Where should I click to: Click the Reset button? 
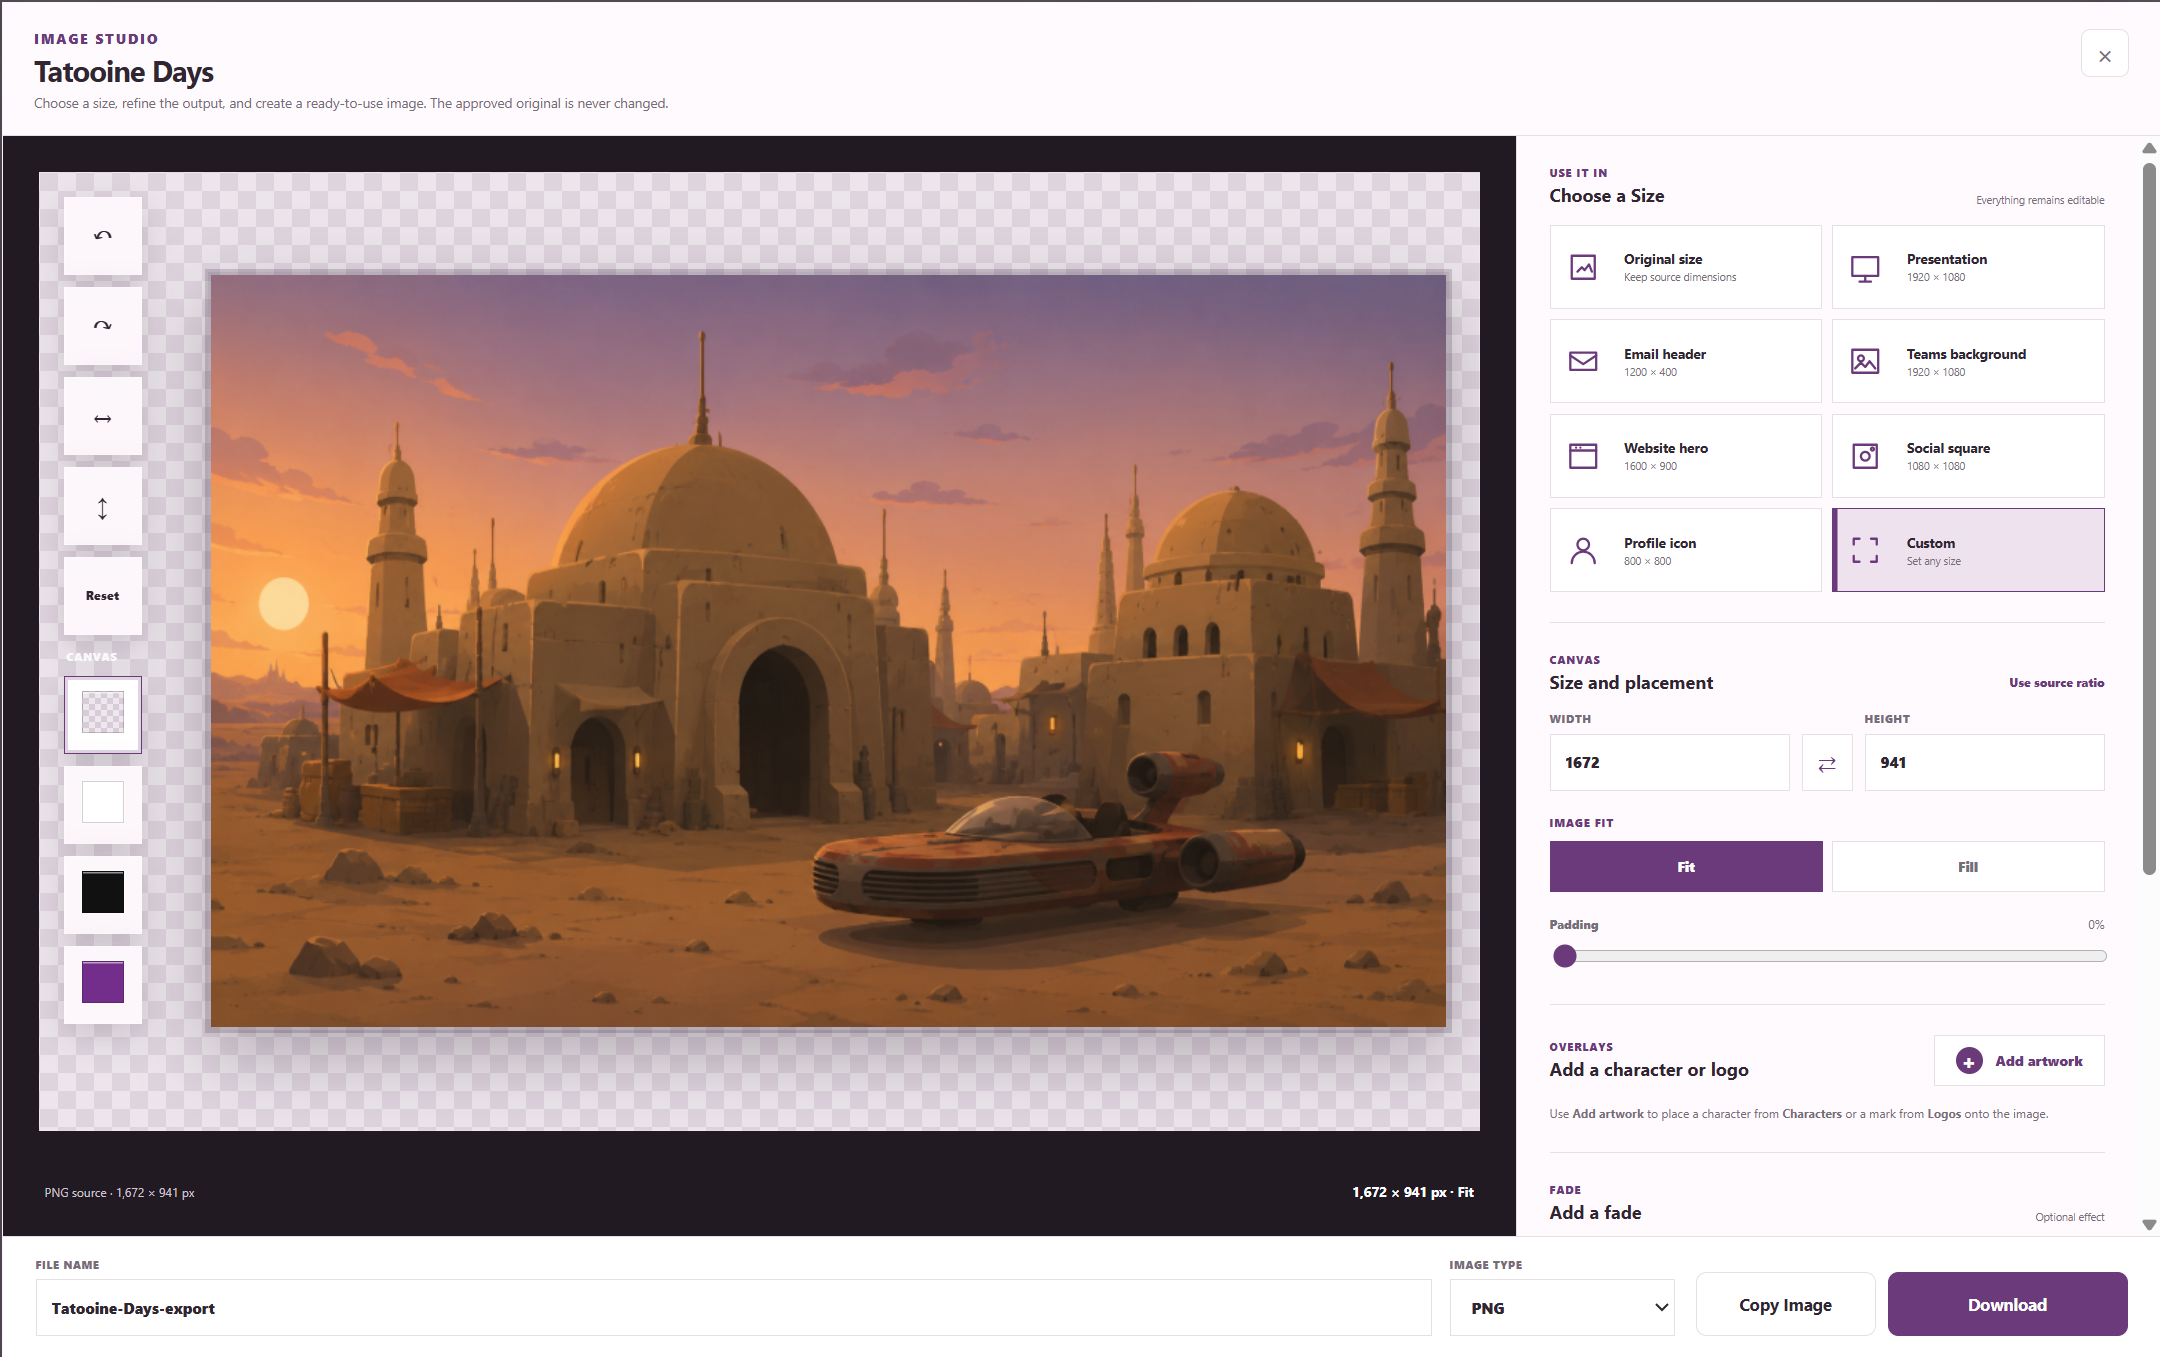click(x=103, y=596)
